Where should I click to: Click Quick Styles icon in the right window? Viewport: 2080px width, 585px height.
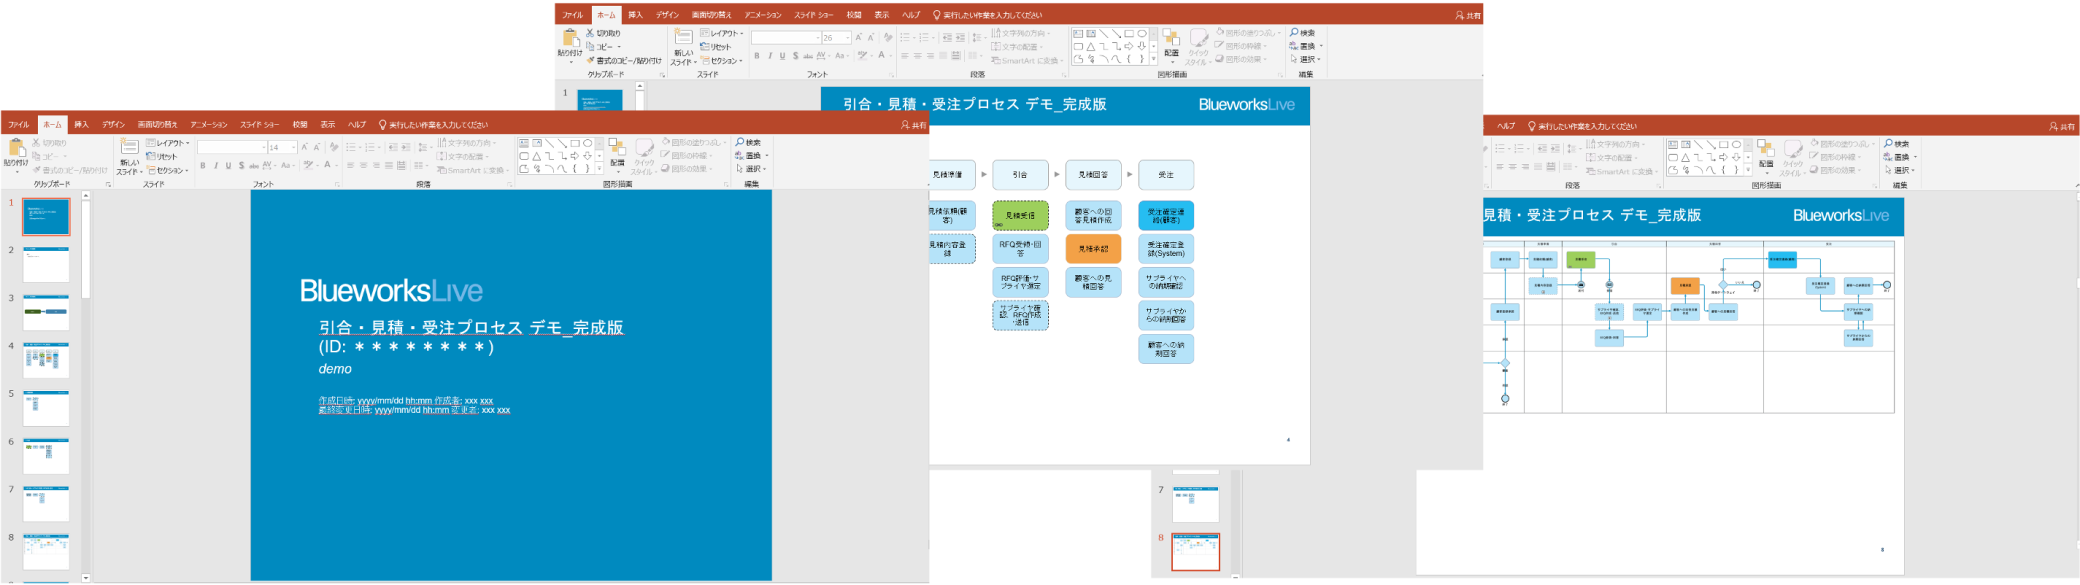point(1793,149)
